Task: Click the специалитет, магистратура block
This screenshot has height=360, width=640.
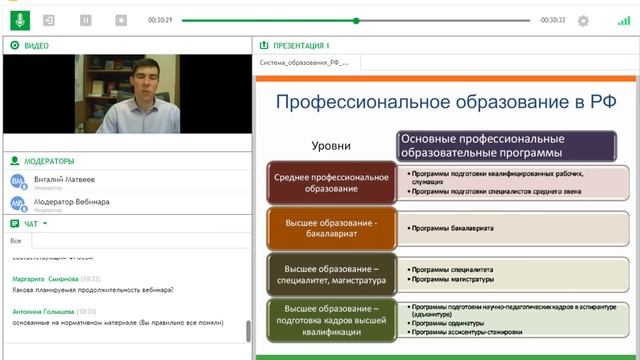Action: point(331,274)
